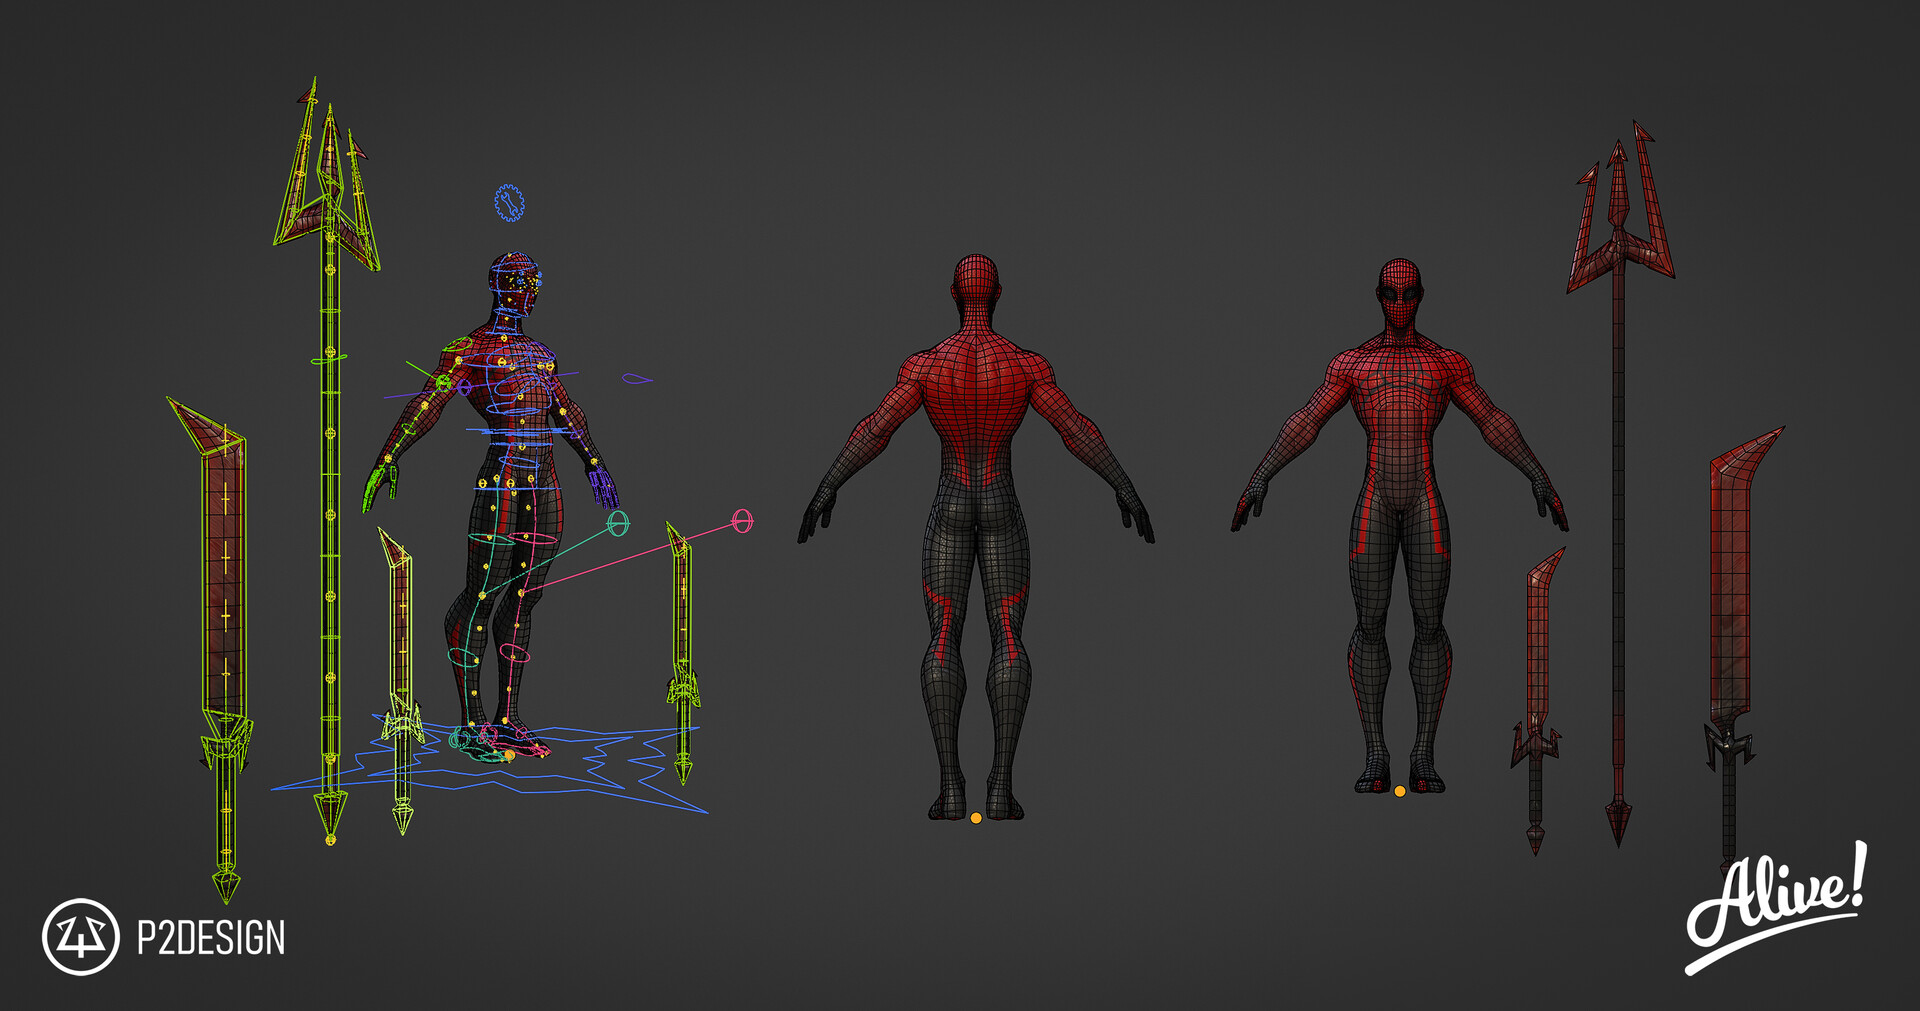Image resolution: width=1920 pixels, height=1011 pixels.
Task: Select the magenta IK pole target circle
Action: pyautogui.click(x=741, y=519)
